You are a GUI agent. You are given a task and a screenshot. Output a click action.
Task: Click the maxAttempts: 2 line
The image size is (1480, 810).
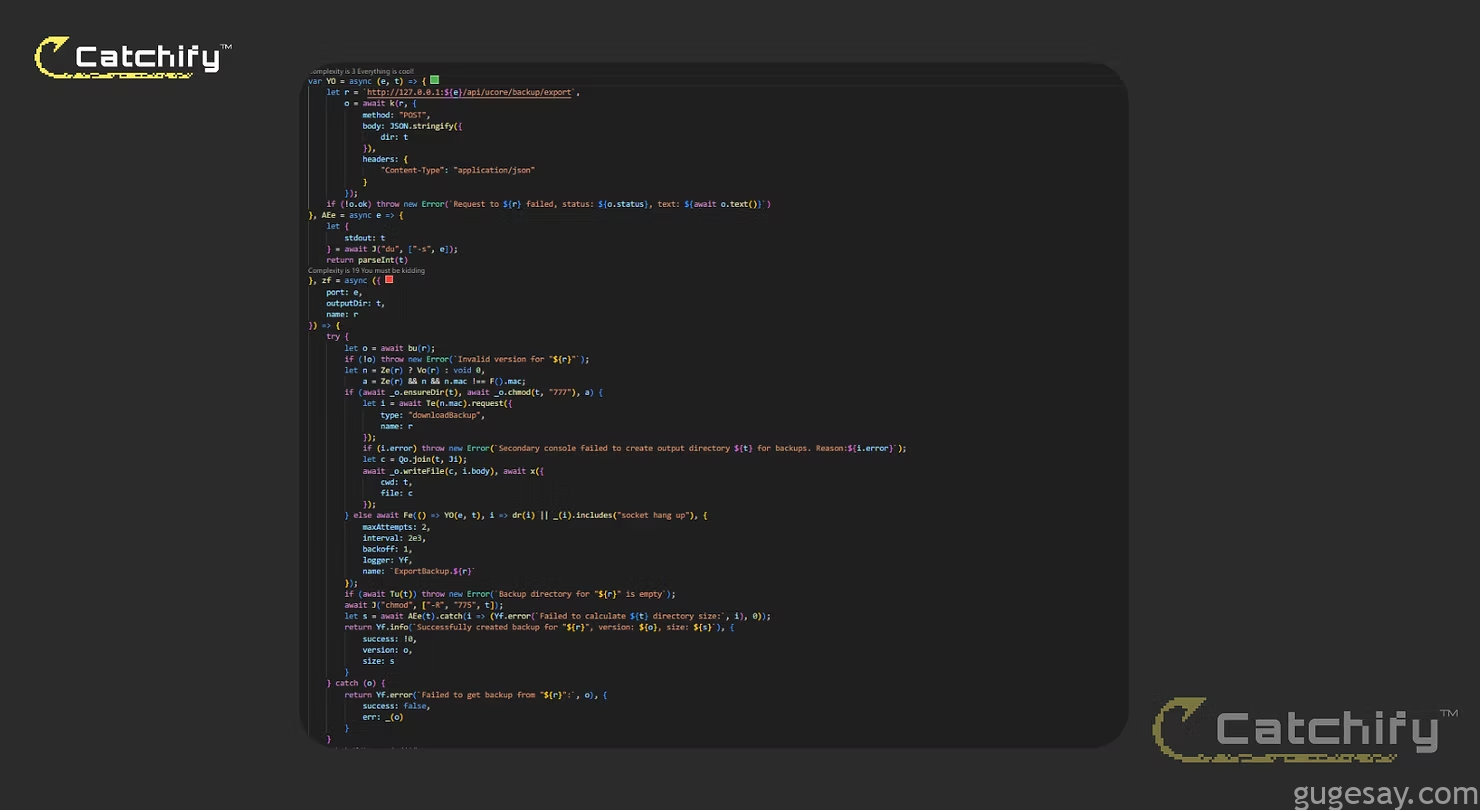pos(396,526)
